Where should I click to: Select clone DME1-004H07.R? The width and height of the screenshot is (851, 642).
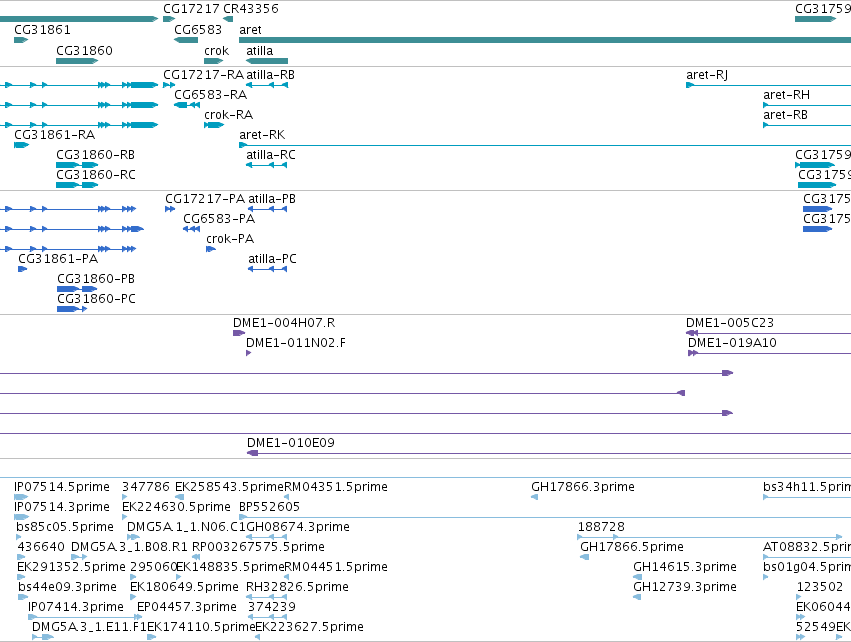[284, 323]
